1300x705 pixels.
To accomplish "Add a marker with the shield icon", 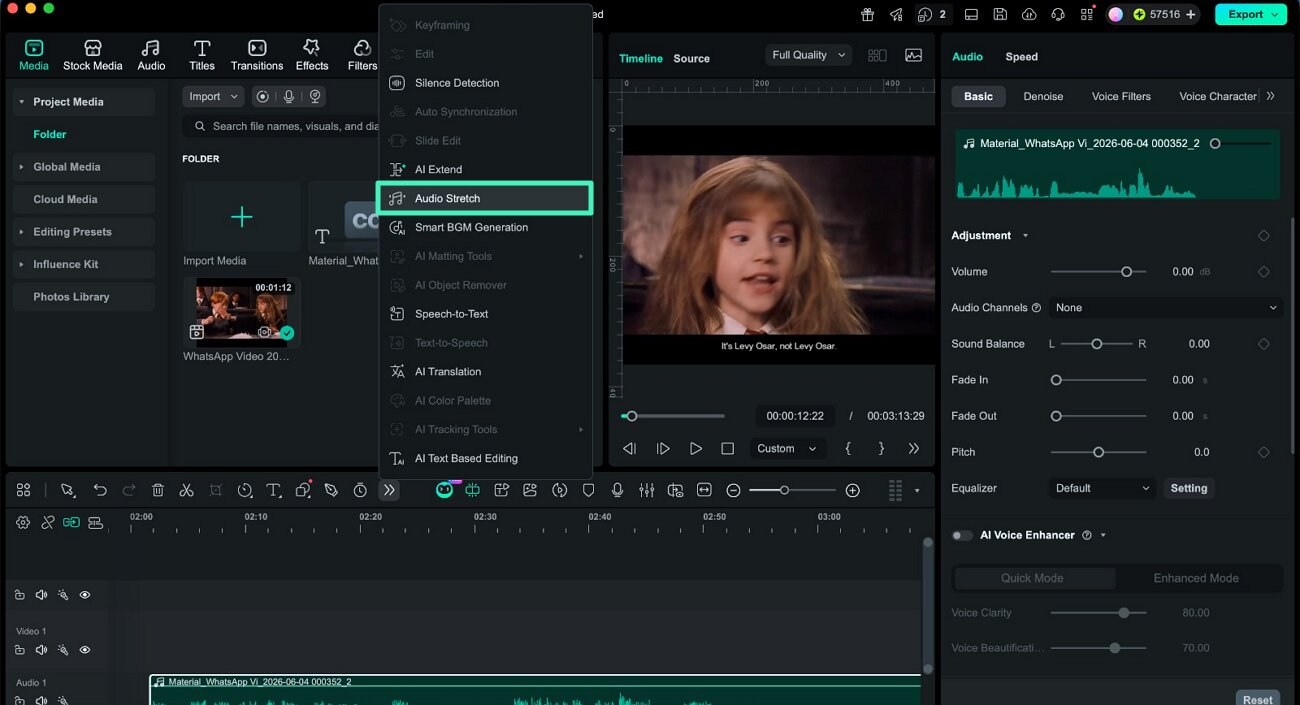I will pos(589,490).
